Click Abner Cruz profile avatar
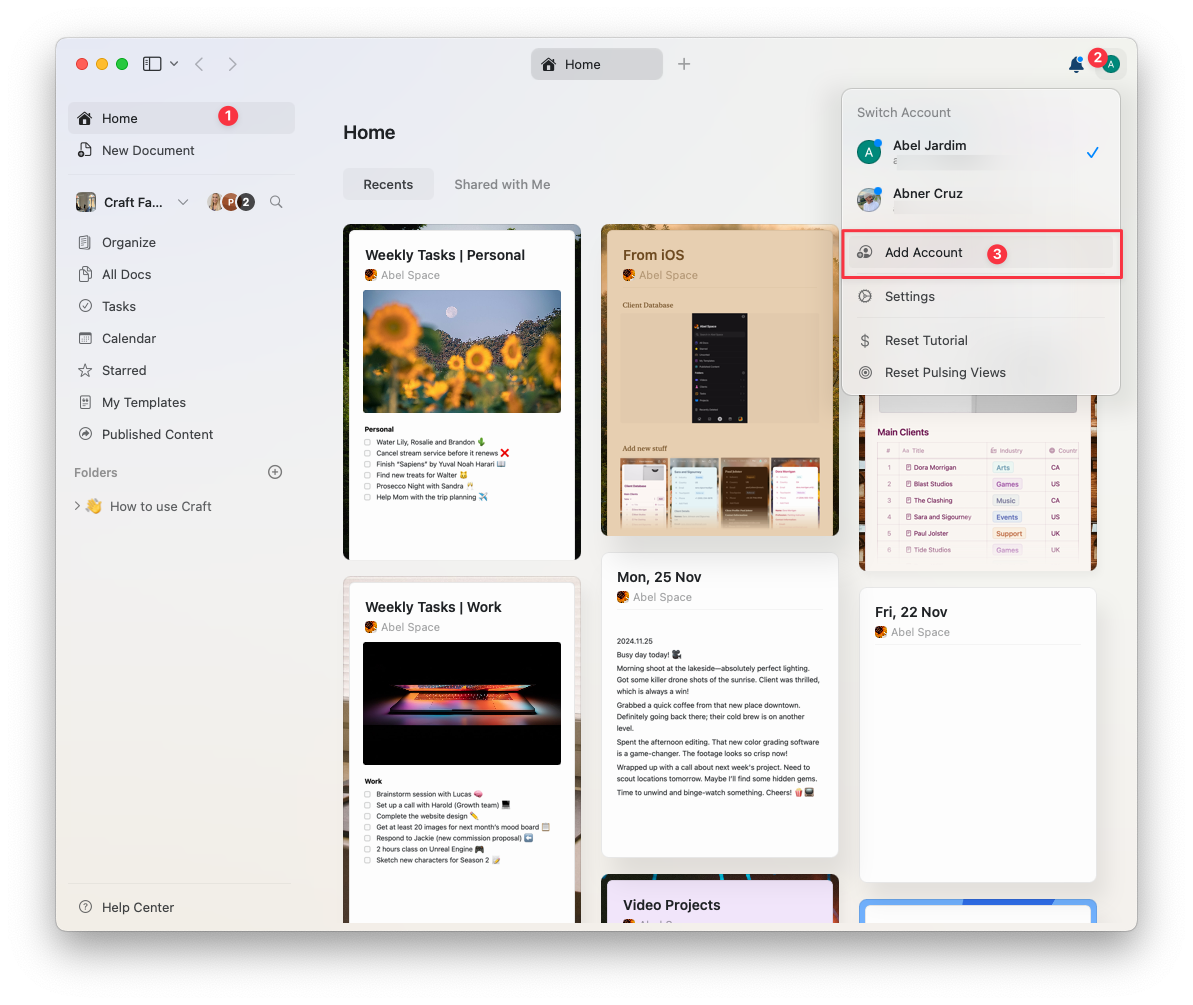 click(x=869, y=199)
